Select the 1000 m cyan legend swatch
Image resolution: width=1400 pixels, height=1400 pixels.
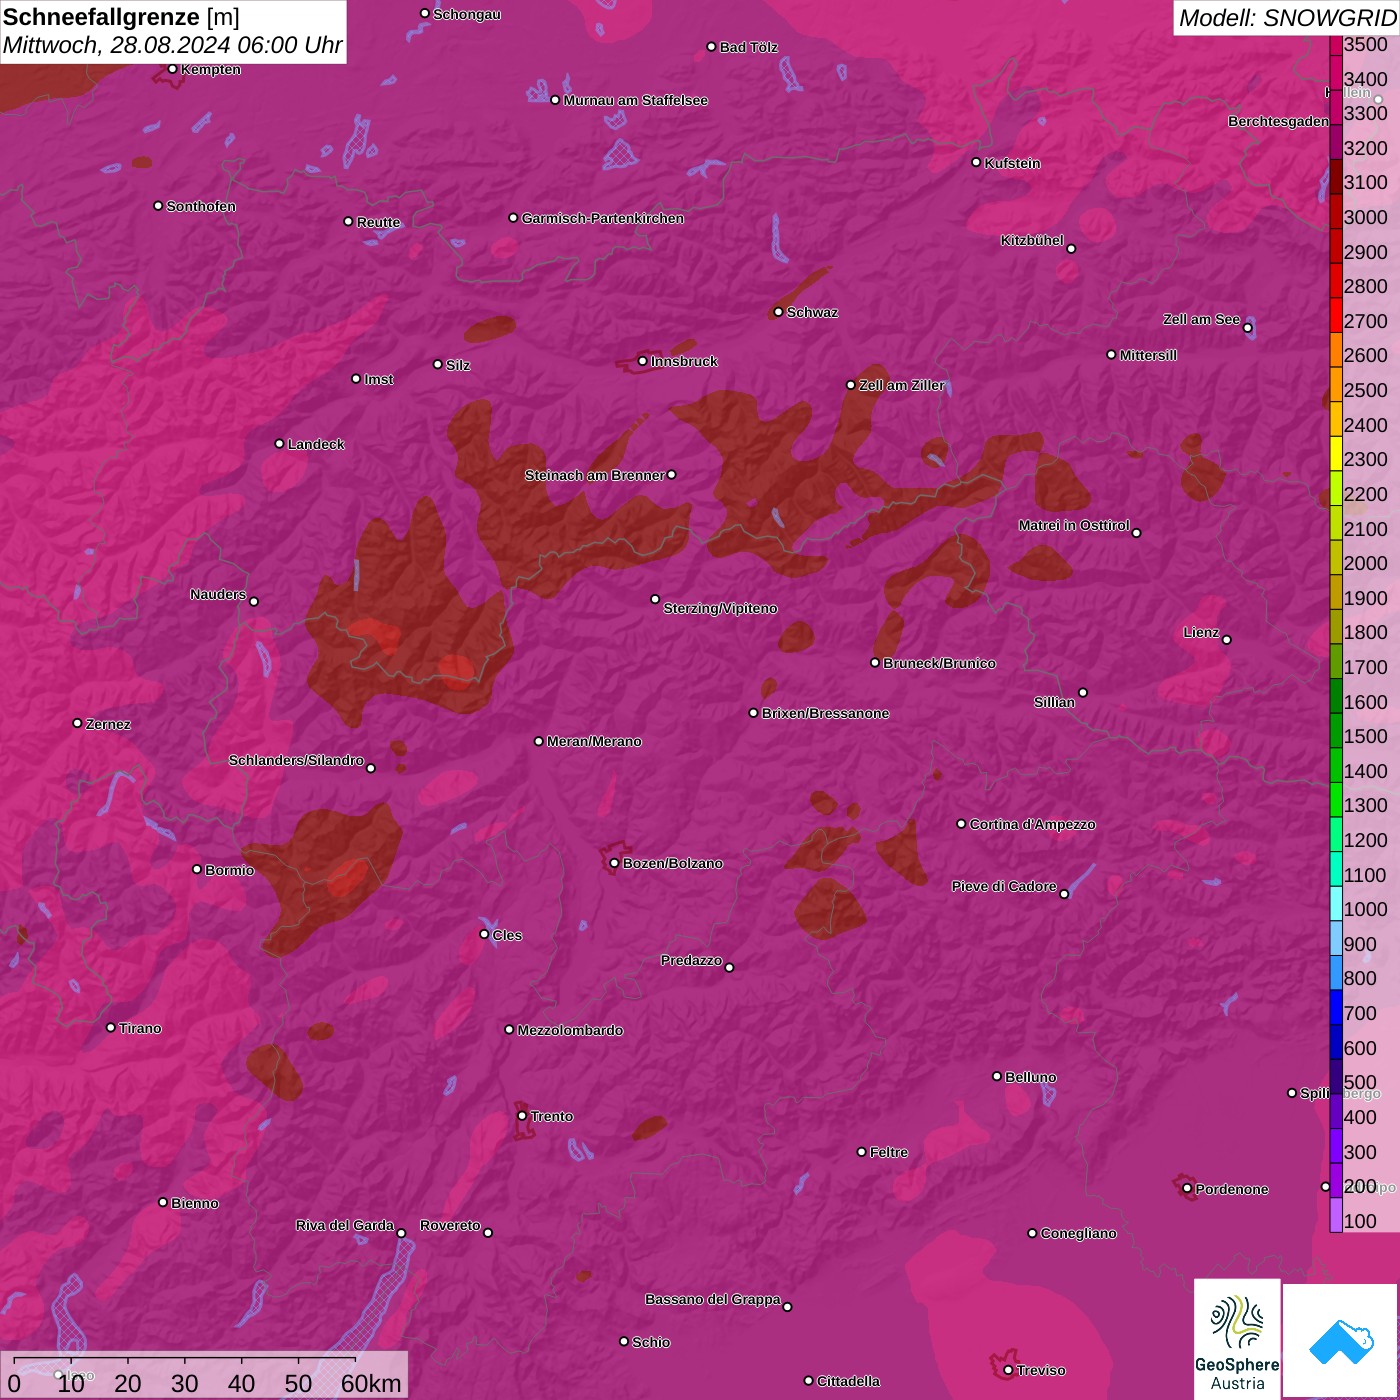click(1335, 904)
